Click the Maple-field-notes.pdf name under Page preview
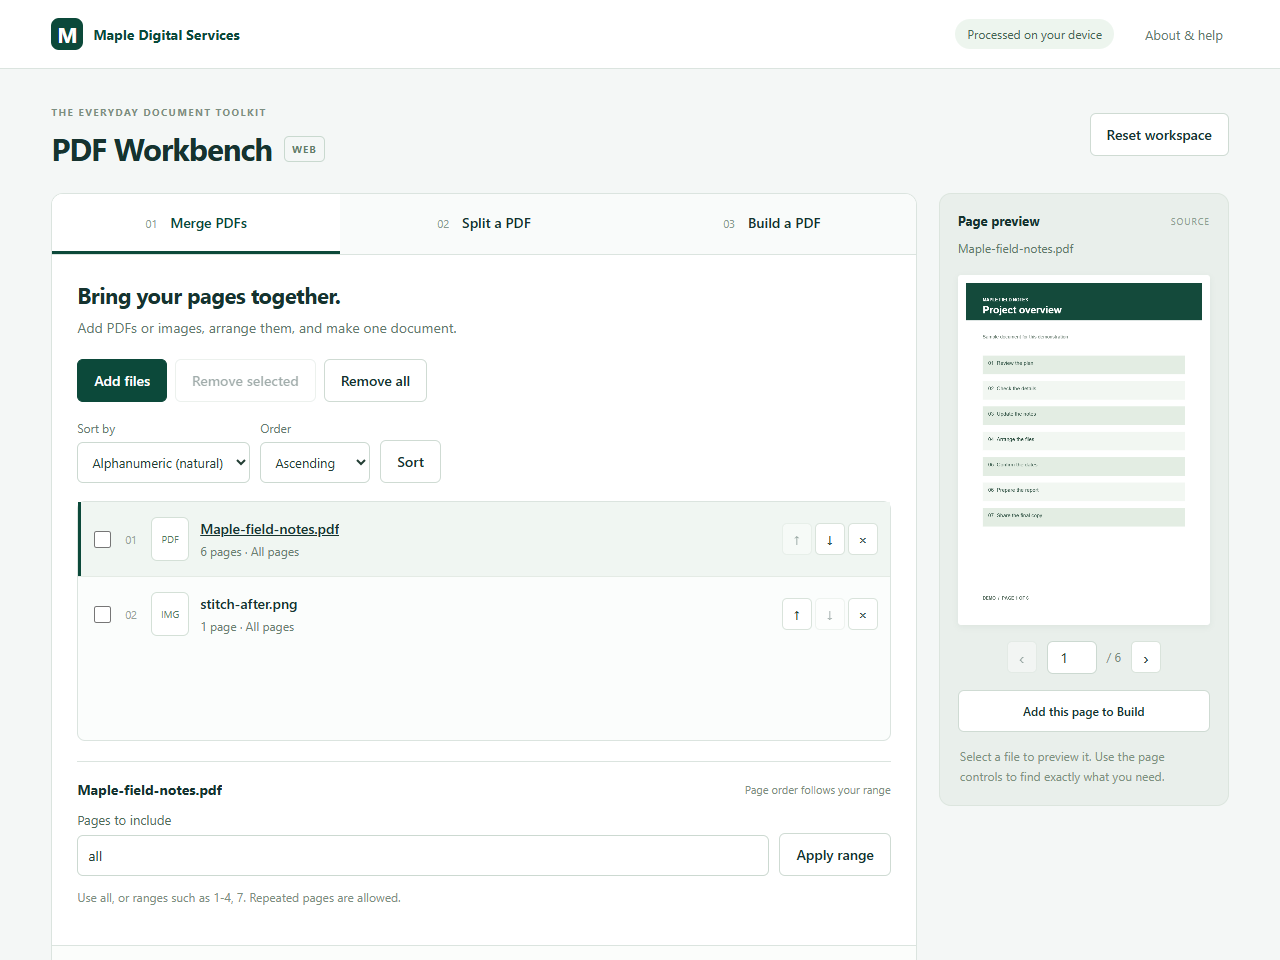 tap(1016, 249)
